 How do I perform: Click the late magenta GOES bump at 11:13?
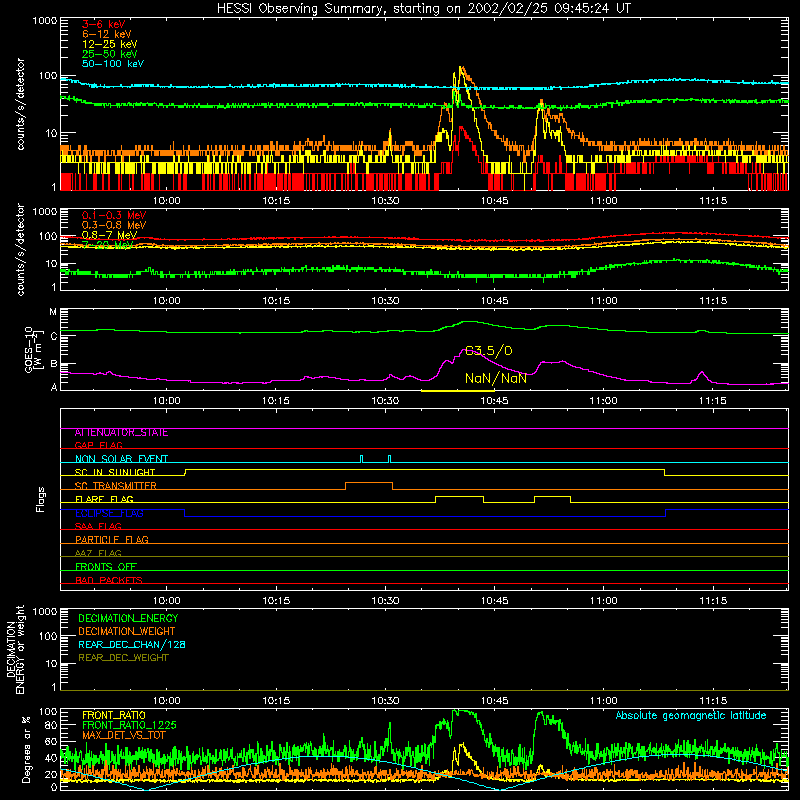702,375
